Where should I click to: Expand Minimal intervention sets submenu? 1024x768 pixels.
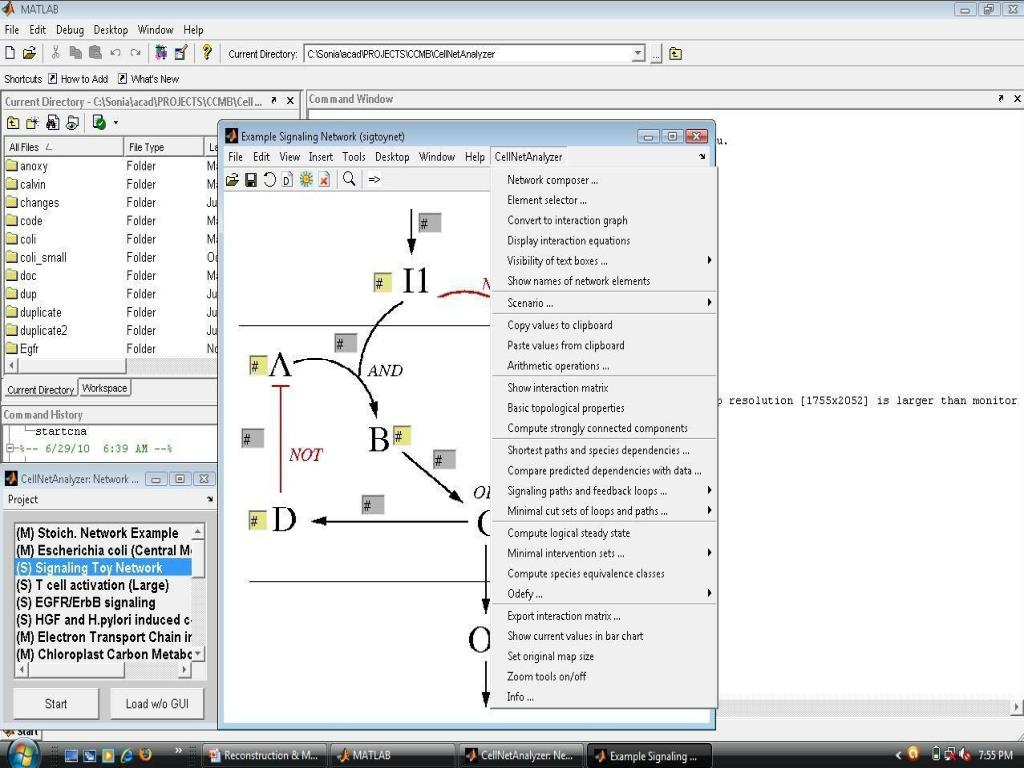(x=709, y=553)
